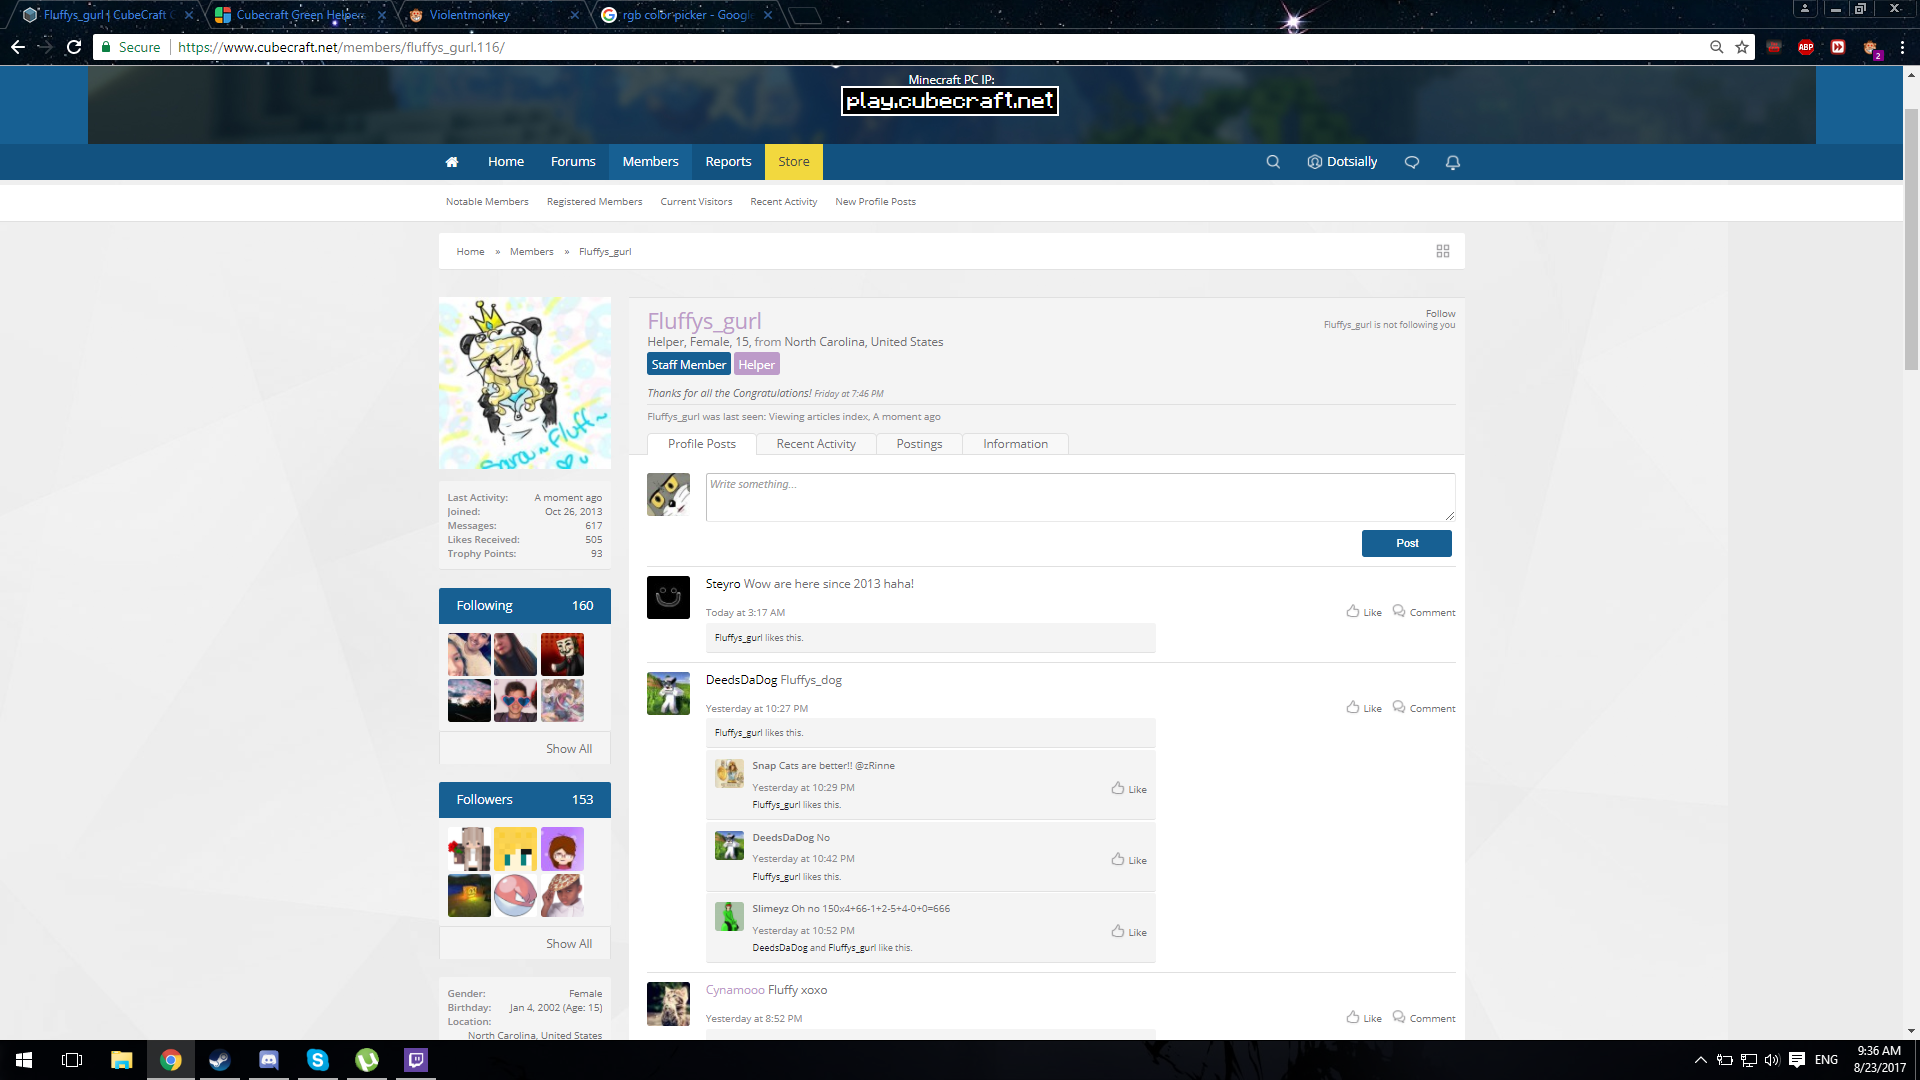Open the Dotsially account menu
The image size is (1920, 1080).
tap(1342, 162)
